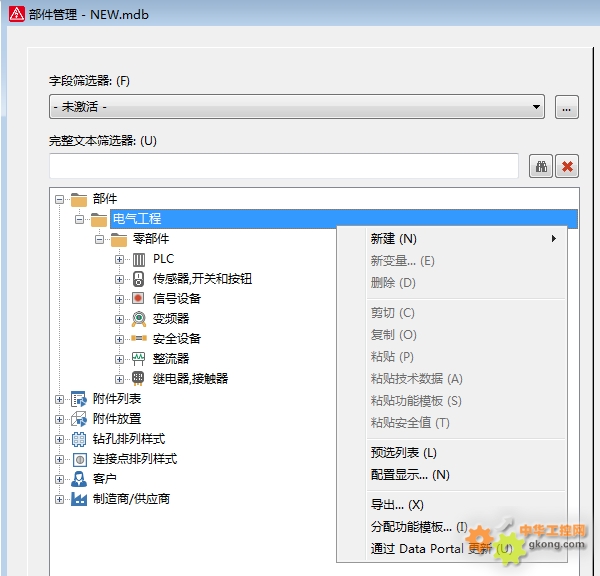Click the 继电器,接触器 icon
The width and height of the screenshot is (600, 576).
point(138,378)
